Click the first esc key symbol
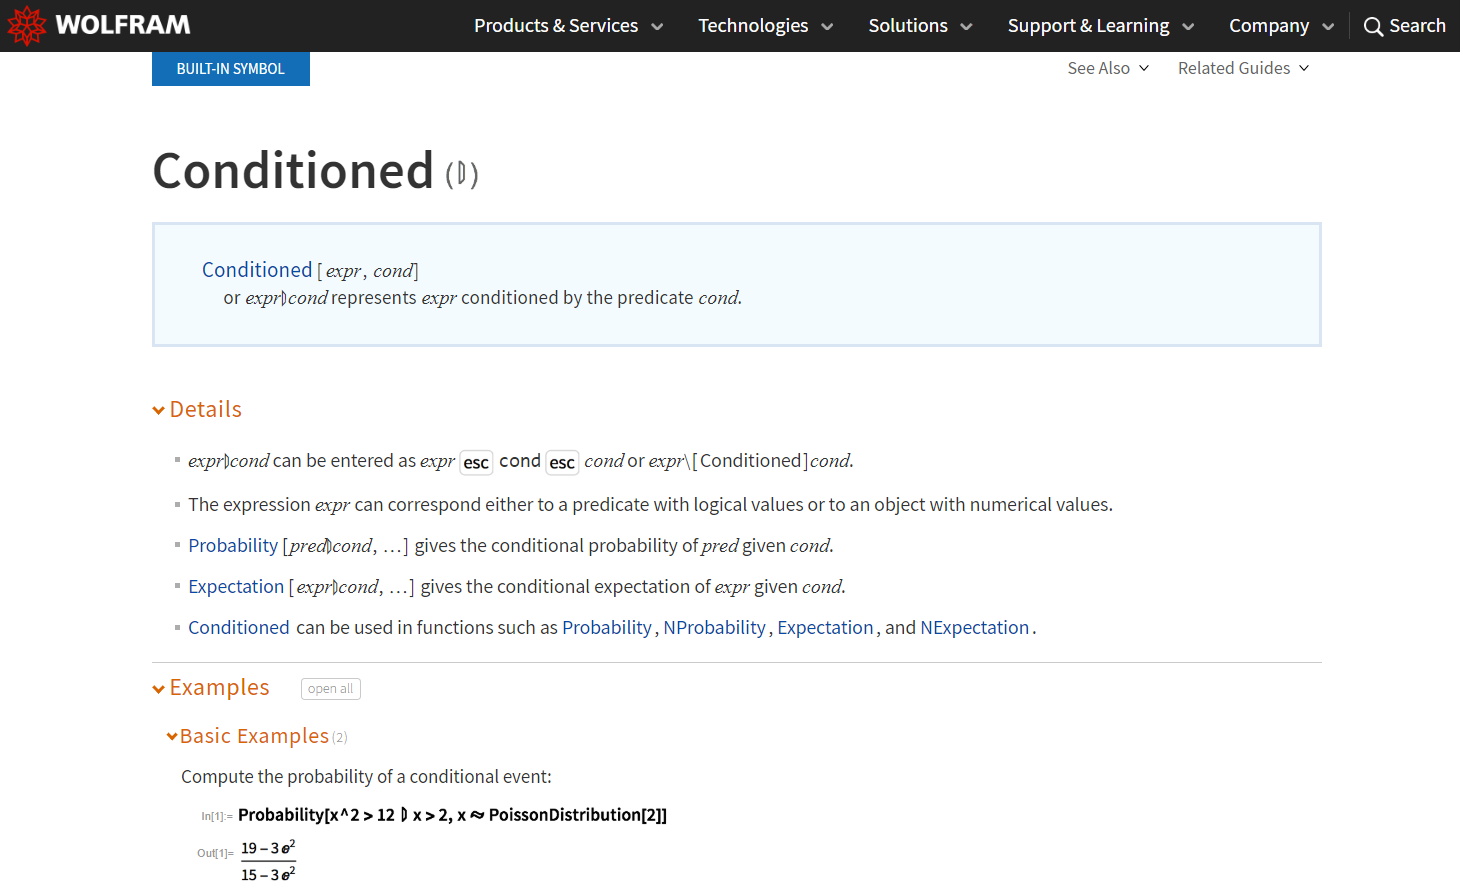 pyautogui.click(x=476, y=462)
